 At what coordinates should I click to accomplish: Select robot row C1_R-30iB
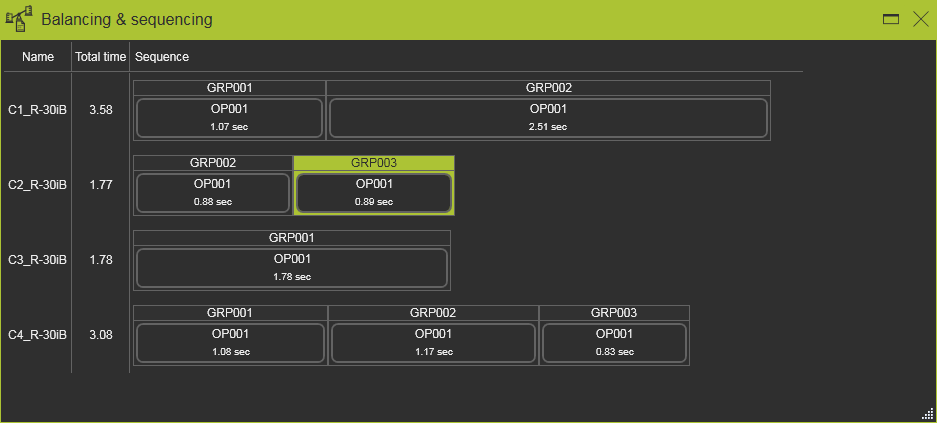click(37, 110)
